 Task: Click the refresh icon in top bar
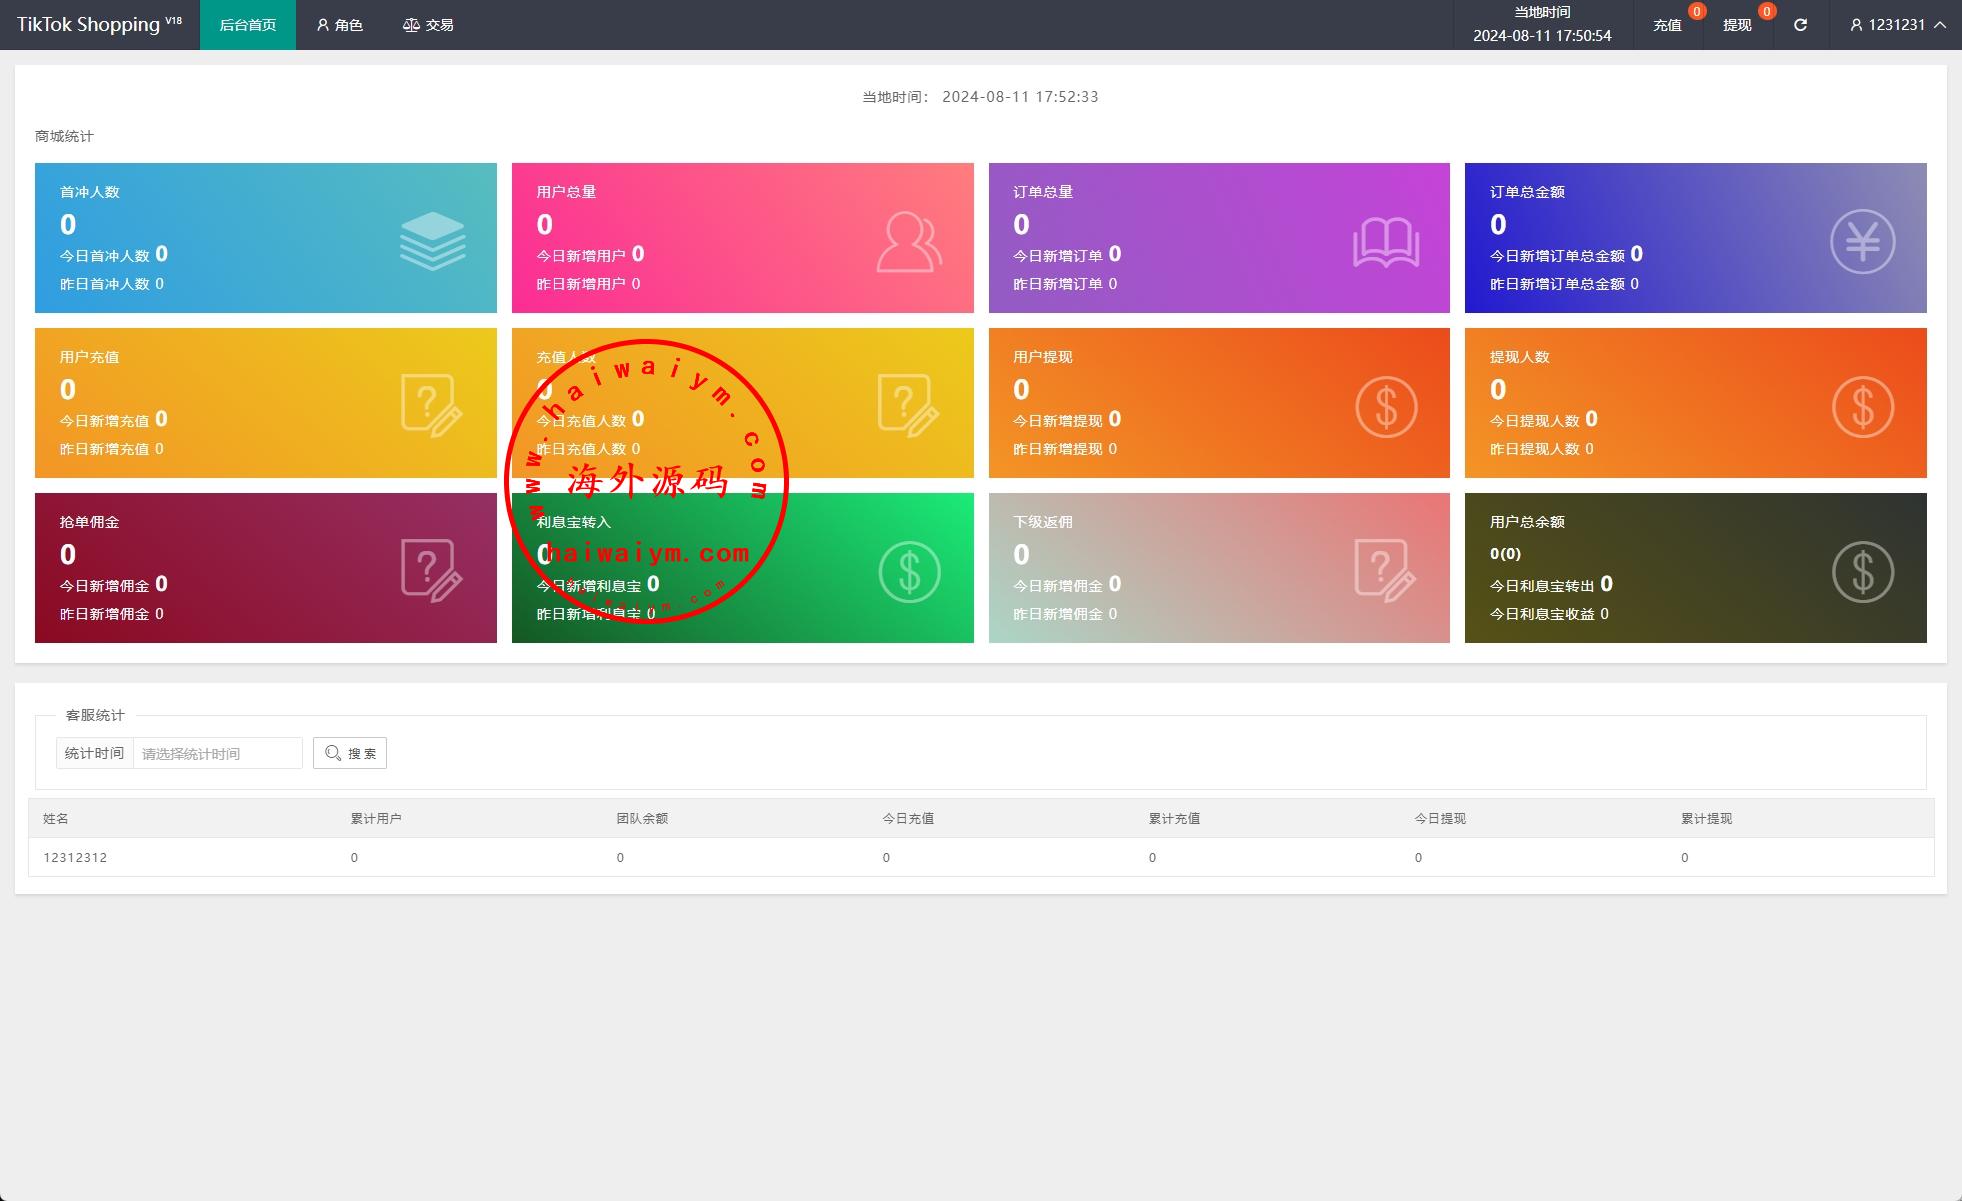[x=1800, y=25]
